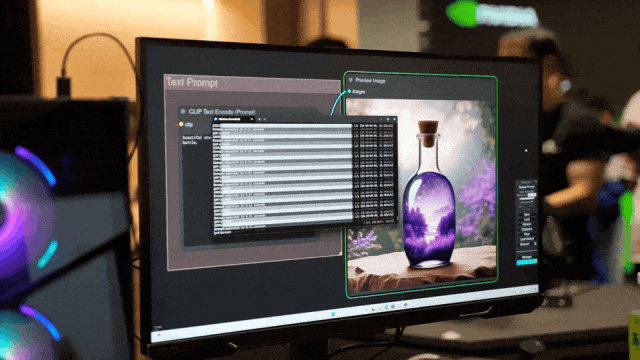Click the Clear button in side menu
Viewport: 640px width, 360px height.
(x=527, y=234)
